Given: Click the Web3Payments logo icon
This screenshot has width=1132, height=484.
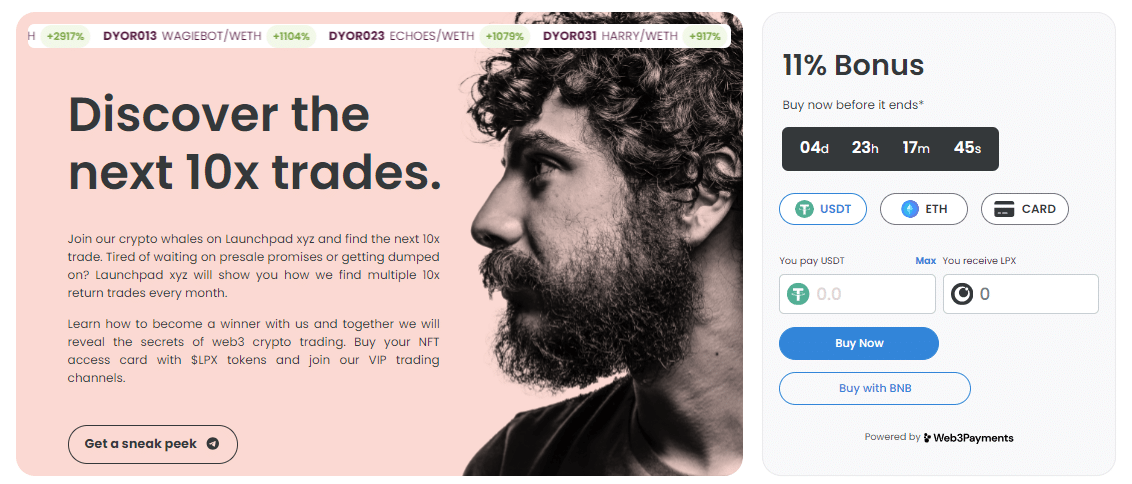Looking at the screenshot, I should click(x=927, y=438).
